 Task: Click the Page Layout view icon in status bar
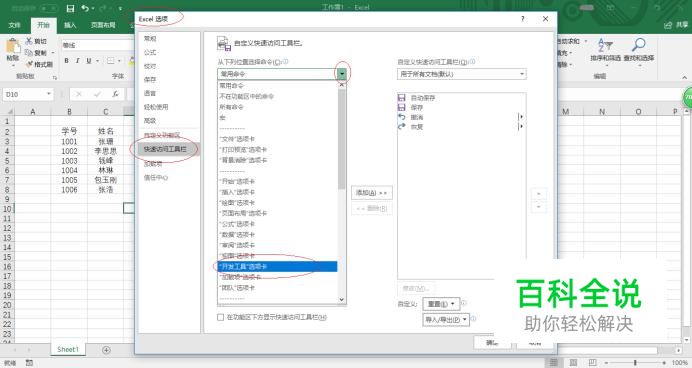point(573,363)
